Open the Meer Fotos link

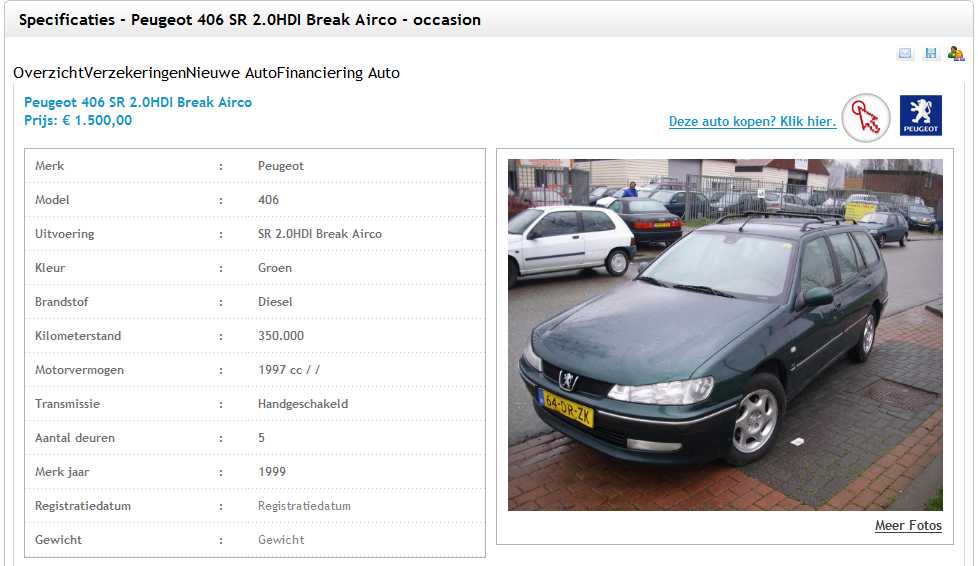908,525
